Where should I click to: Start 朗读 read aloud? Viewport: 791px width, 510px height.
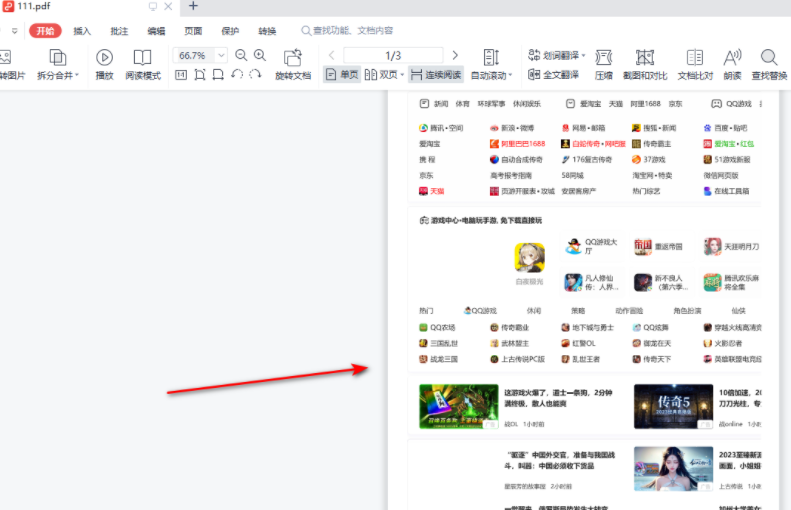click(x=732, y=65)
